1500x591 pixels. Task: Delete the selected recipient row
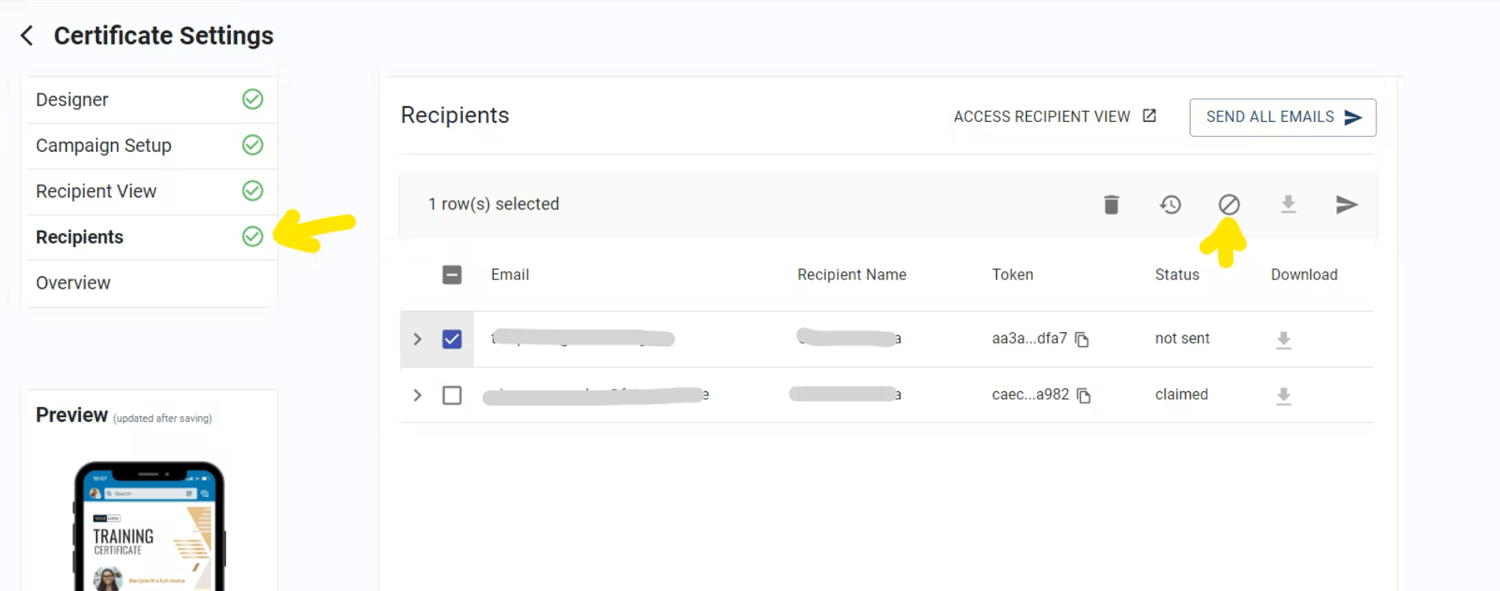click(x=1111, y=204)
